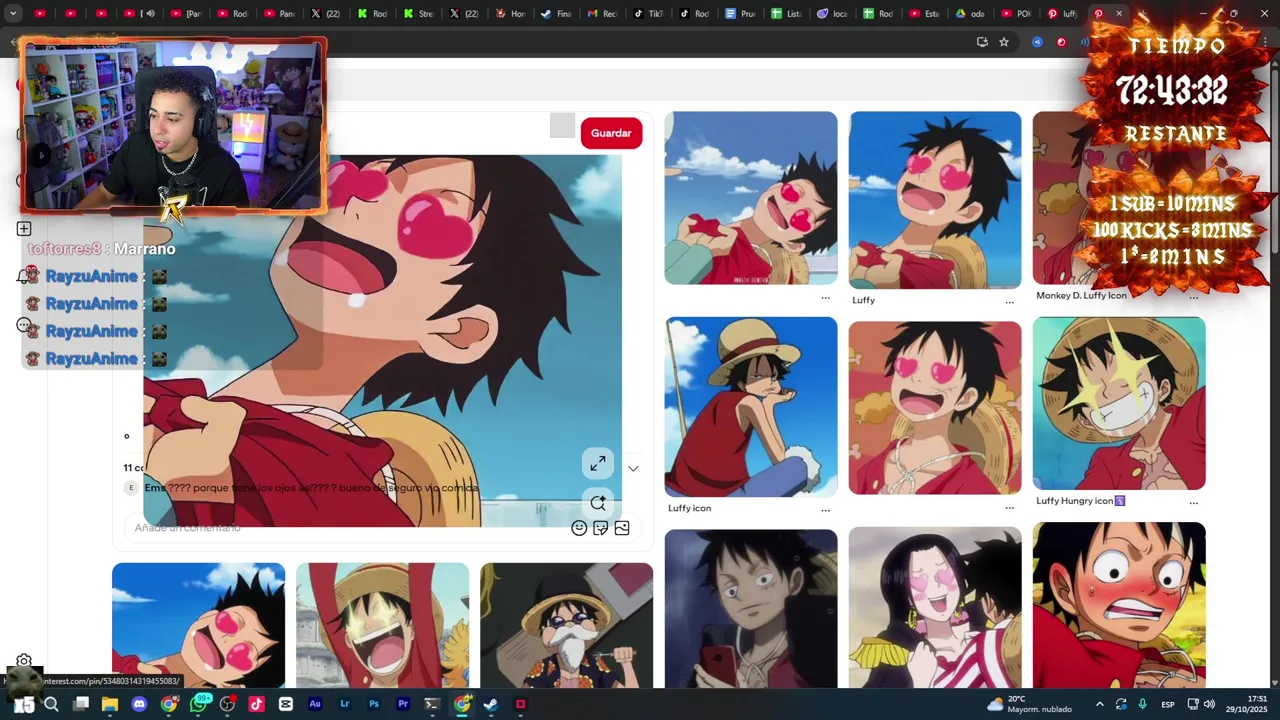Click the microphone icon in system tray

[x=1143, y=704]
